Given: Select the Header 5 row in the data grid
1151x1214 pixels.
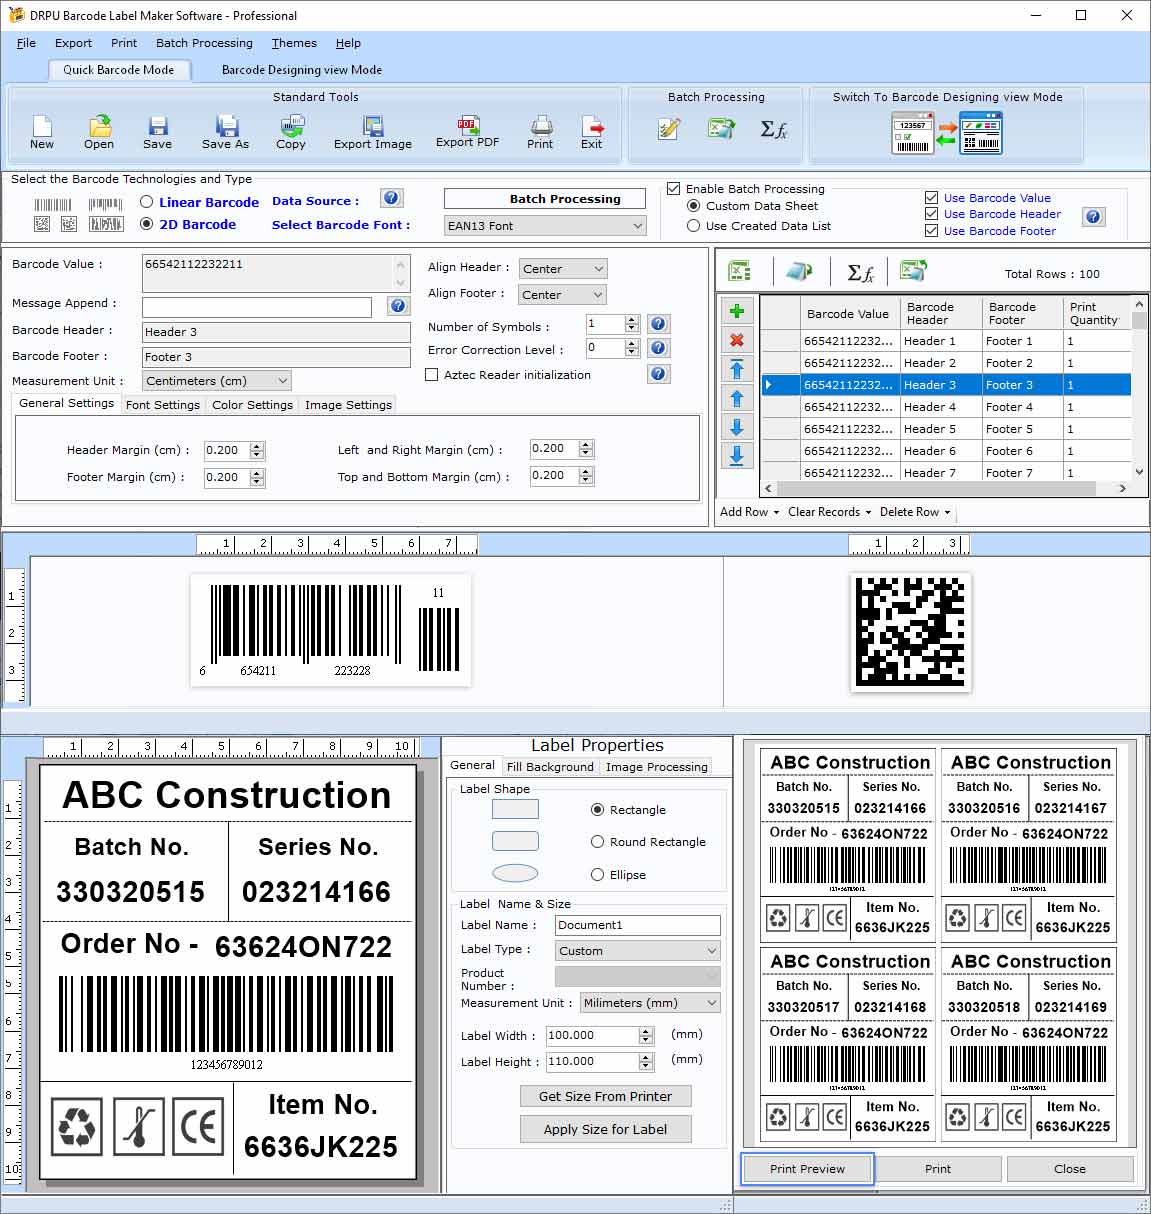Looking at the screenshot, I should pyautogui.click(x=930, y=428).
